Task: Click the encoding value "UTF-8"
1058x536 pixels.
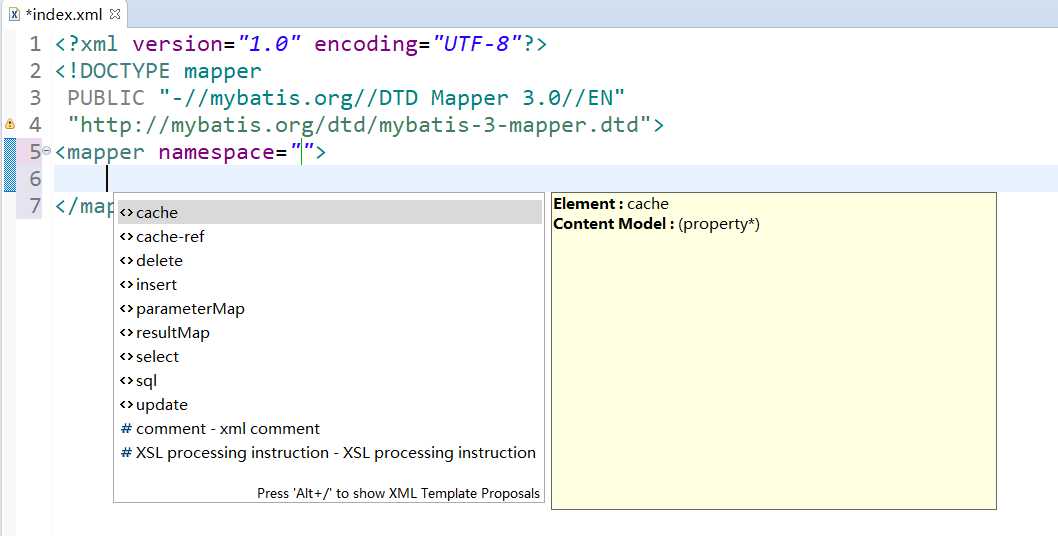Action: pos(478,44)
